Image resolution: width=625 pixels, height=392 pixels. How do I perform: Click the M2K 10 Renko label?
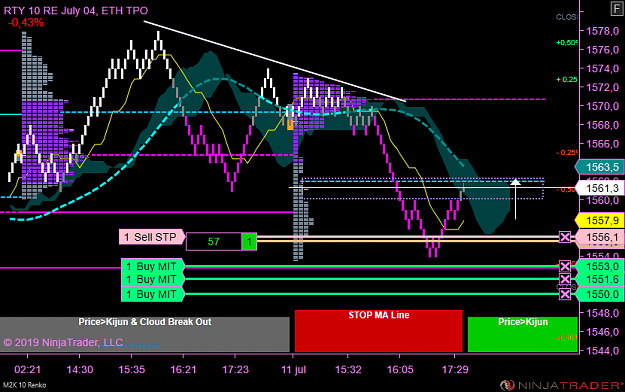click(24, 385)
